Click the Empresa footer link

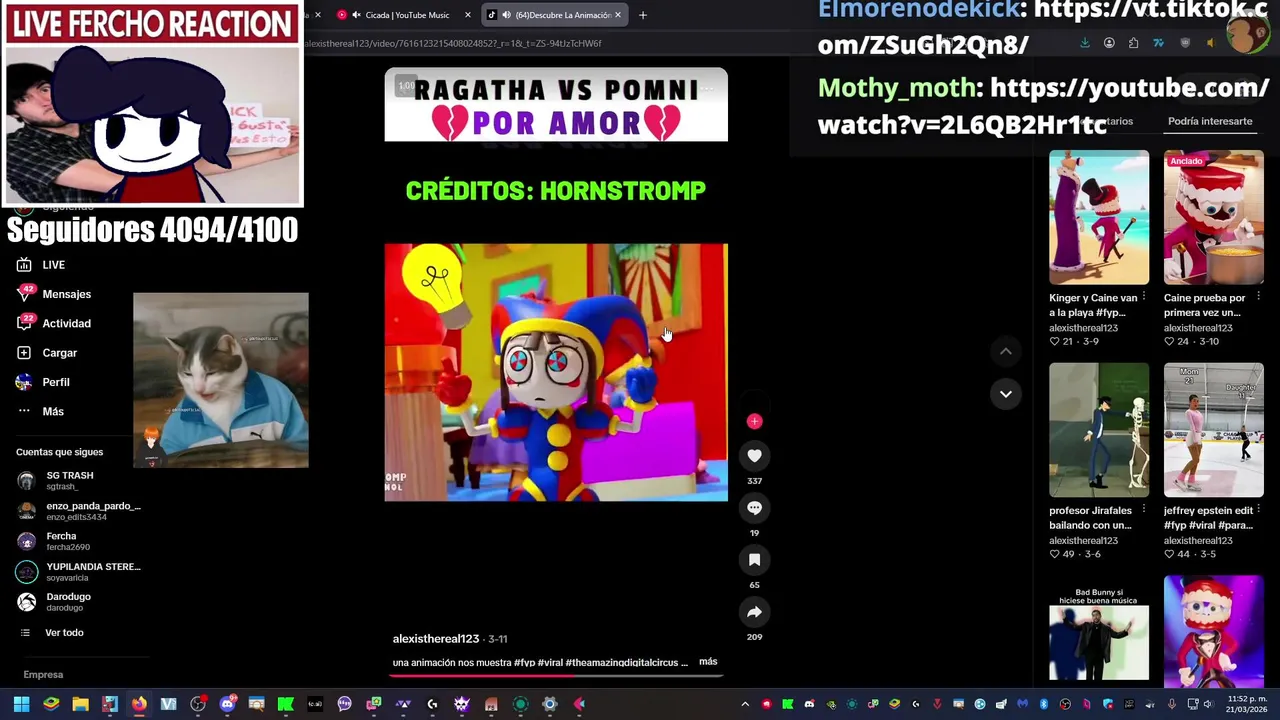tap(43, 675)
